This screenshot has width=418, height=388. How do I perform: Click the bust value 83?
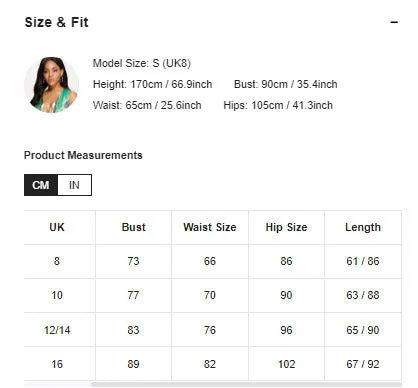coord(133,330)
